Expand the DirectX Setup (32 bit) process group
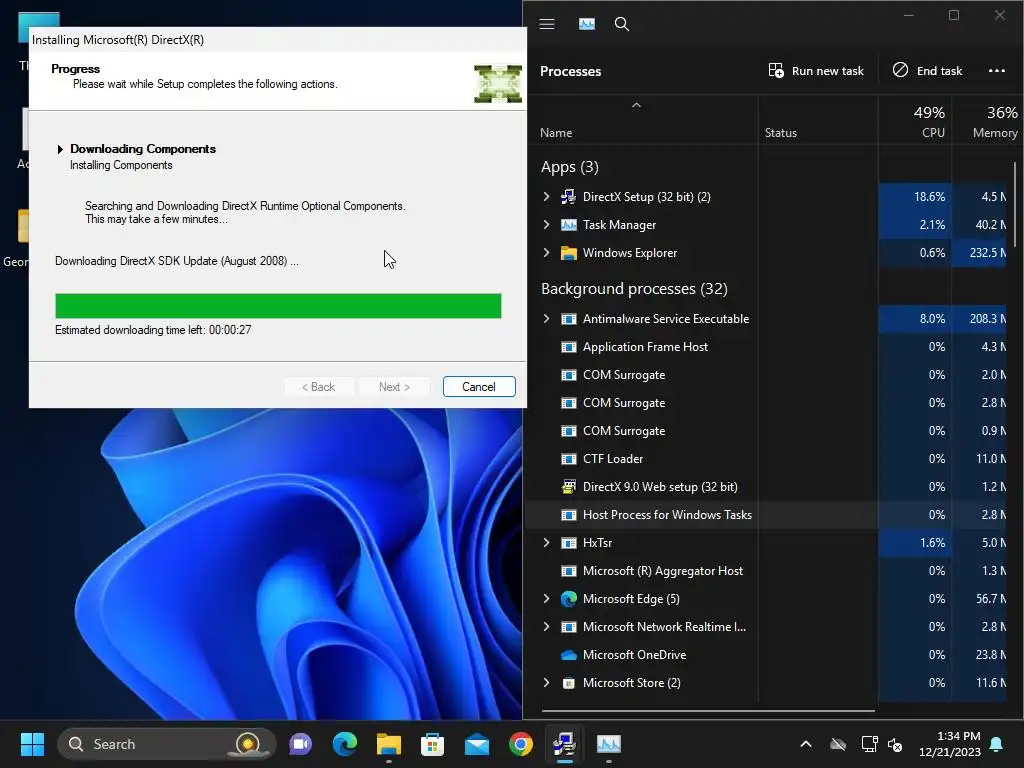This screenshot has width=1024, height=768. [547, 197]
